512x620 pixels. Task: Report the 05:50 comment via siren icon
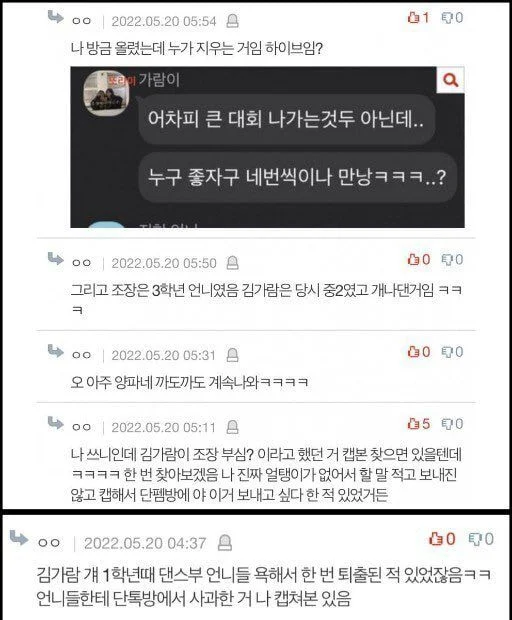click(x=232, y=263)
